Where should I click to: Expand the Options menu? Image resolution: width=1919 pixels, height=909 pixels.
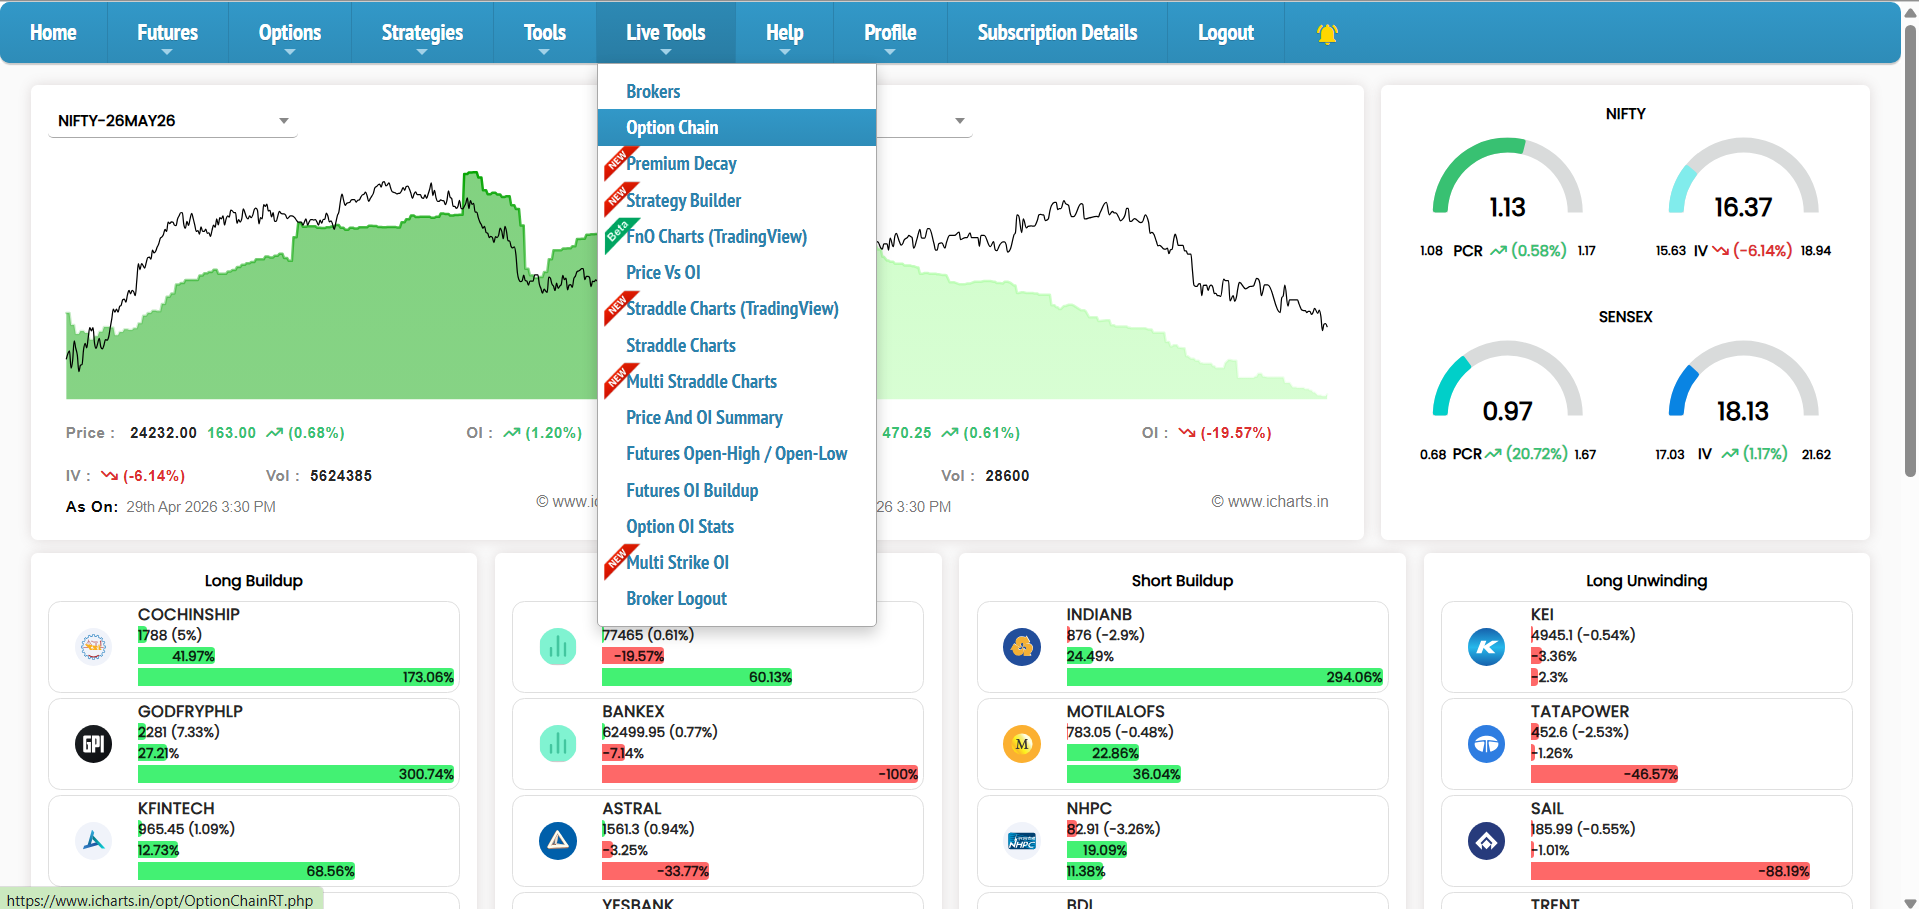(x=290, y=33)
